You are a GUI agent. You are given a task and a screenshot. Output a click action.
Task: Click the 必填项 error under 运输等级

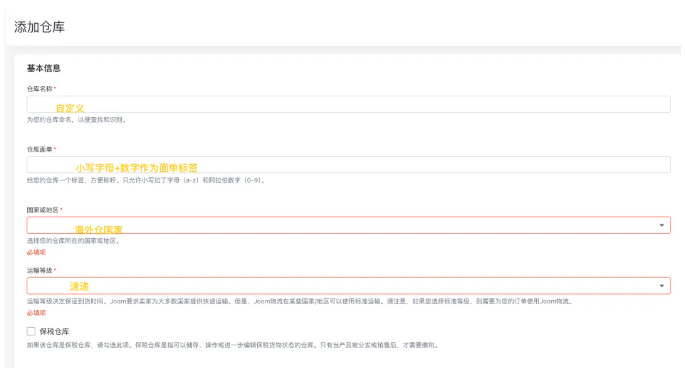[x=36, y=312]
